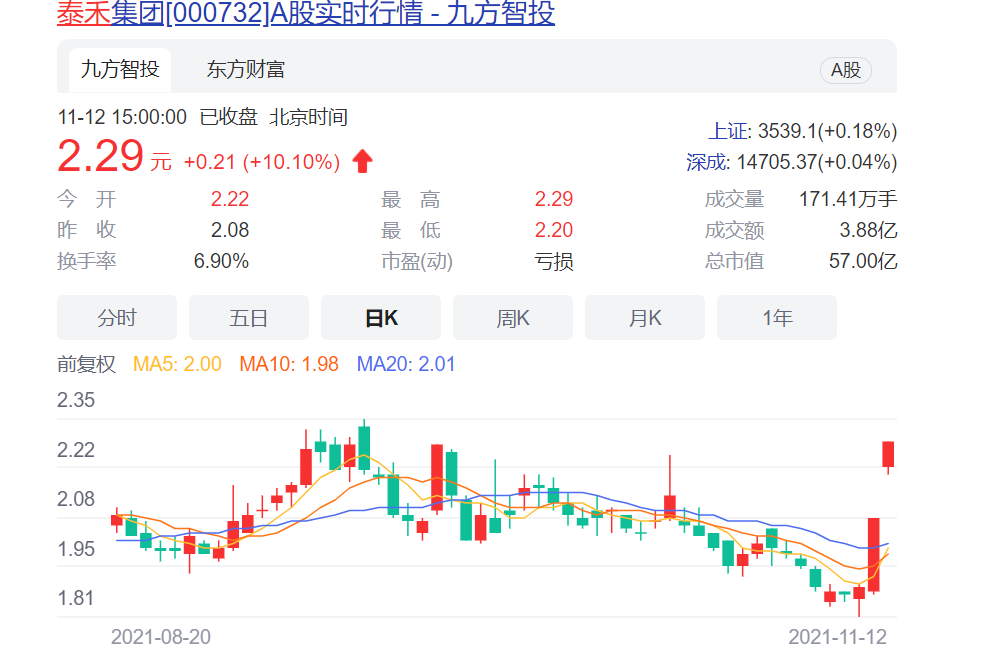Click the 1.81 price axis label
The image size is (989, 650).
pos(76,598)
